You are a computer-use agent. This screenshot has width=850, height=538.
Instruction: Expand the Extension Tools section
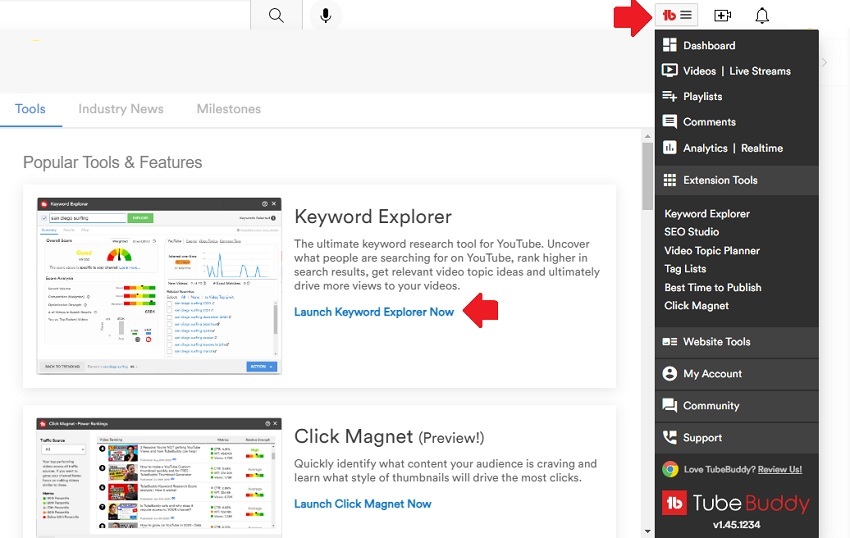click(x=737, y=180)
